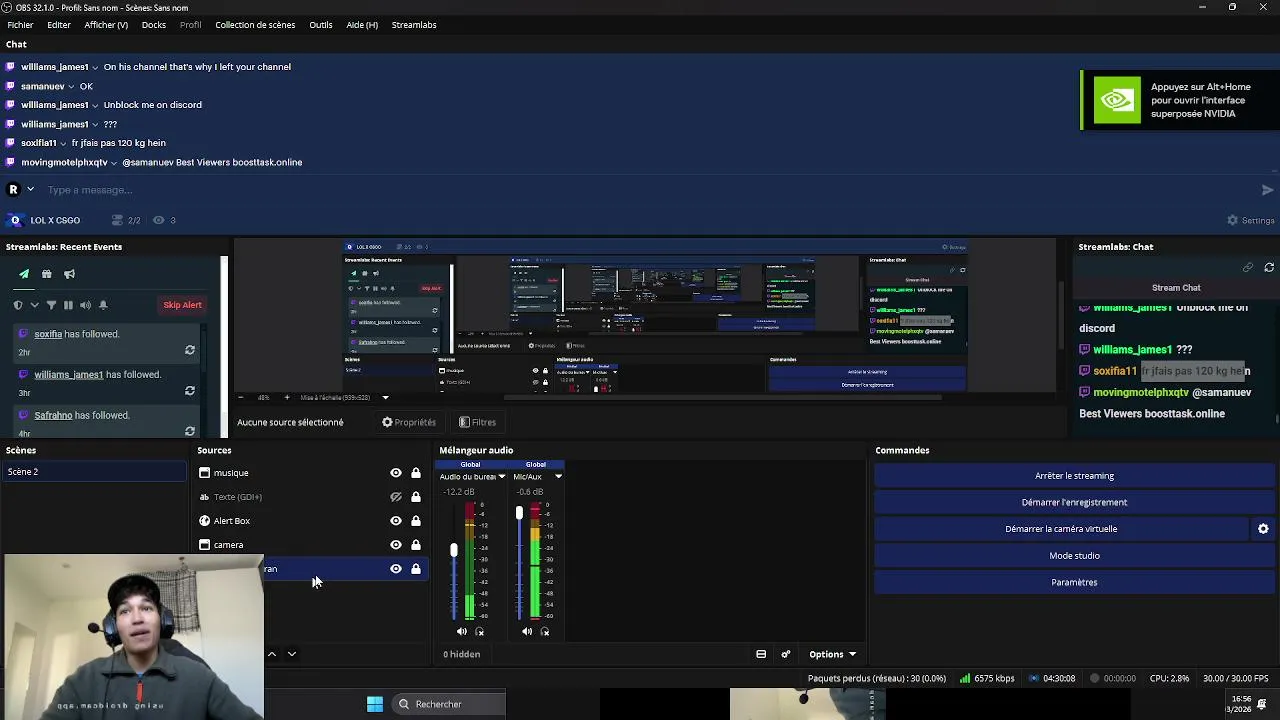This screenshot has width=1280, height=720.
Task: Toggle monitoring headphones for Audio du bureau
Action: [x=479, y=632]
